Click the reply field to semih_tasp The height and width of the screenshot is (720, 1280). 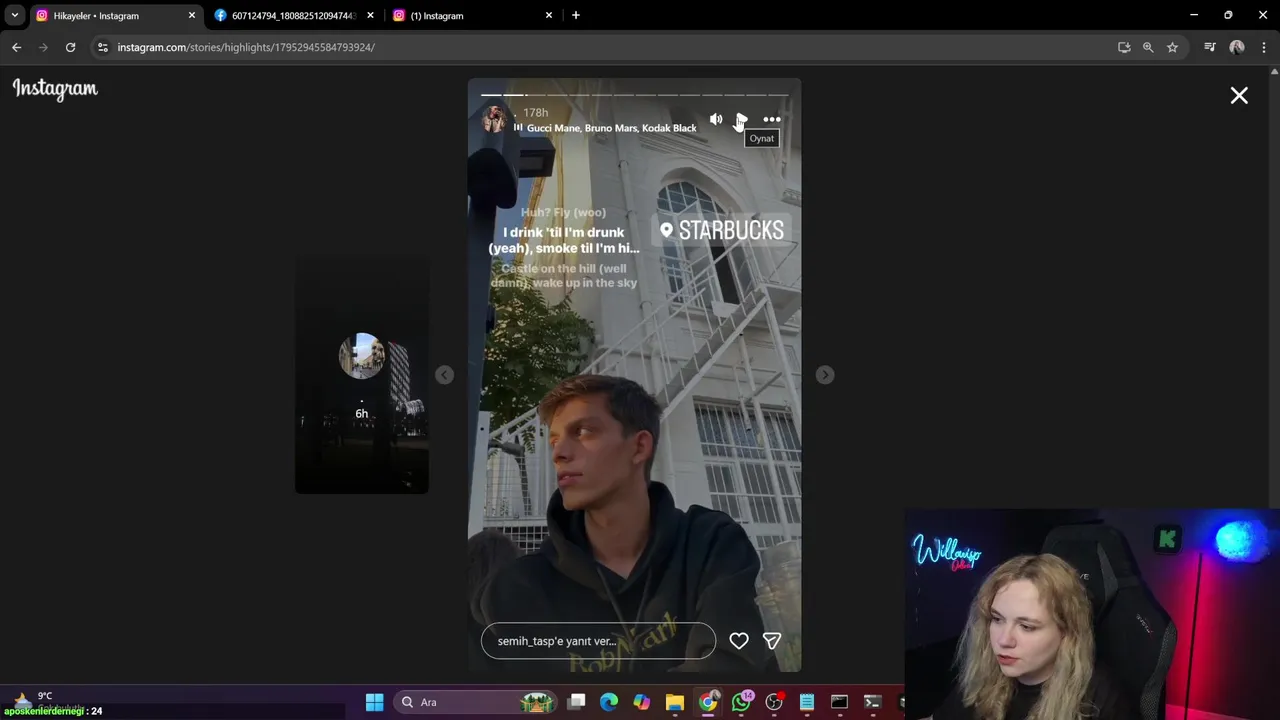pos(598,641)
